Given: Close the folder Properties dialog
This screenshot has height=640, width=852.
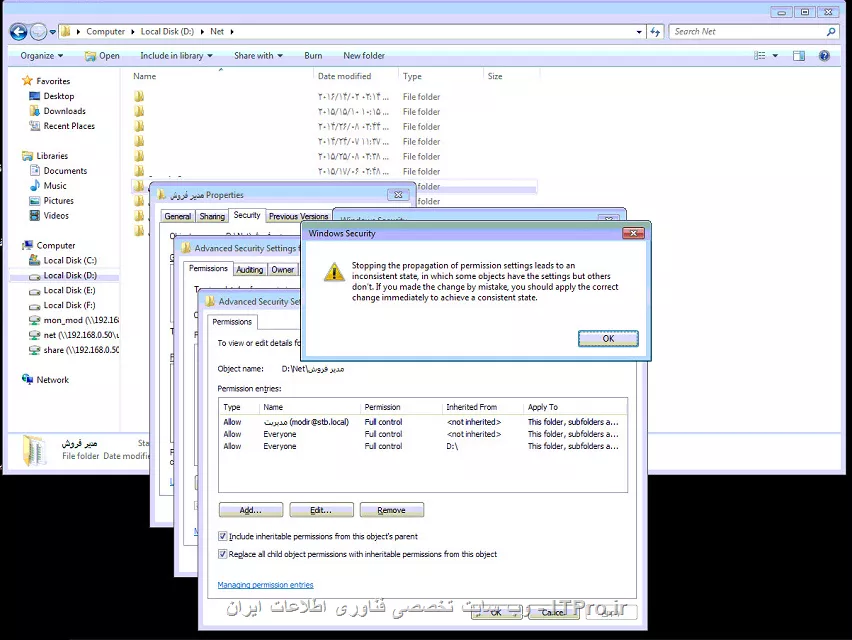Looking at the screenshot, I should (x=398, y=194).
